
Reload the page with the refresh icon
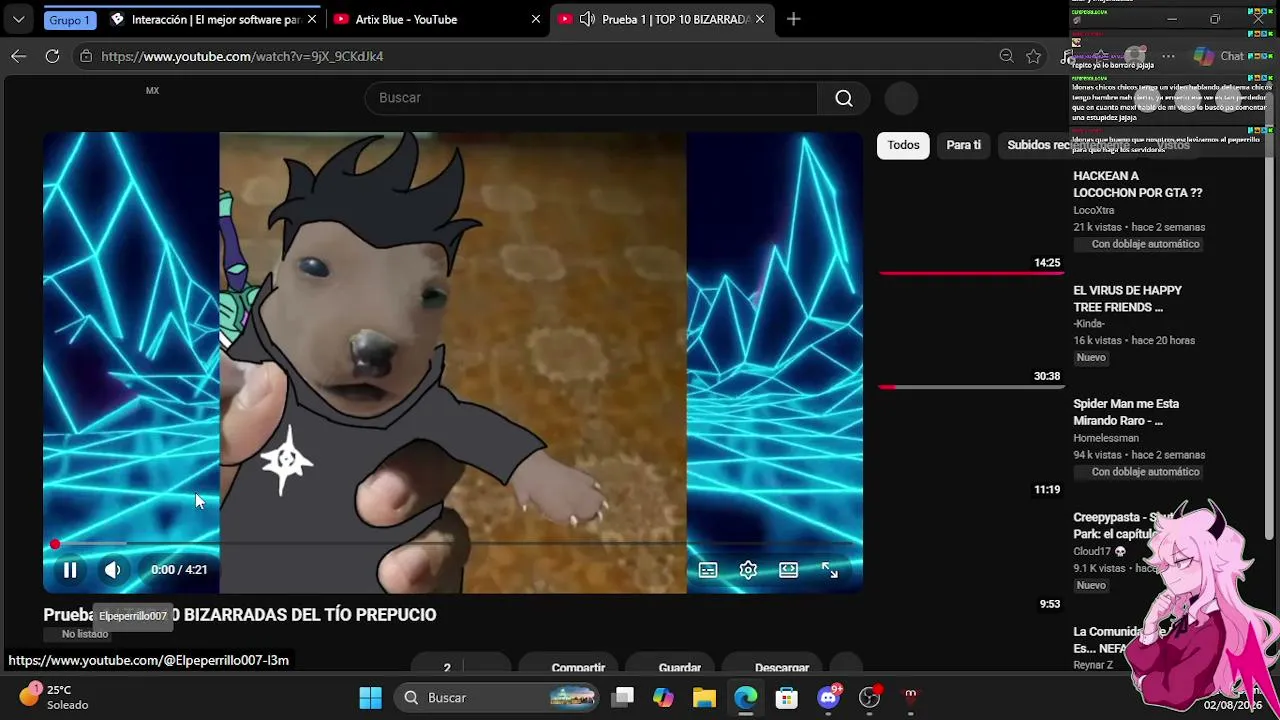53,56
